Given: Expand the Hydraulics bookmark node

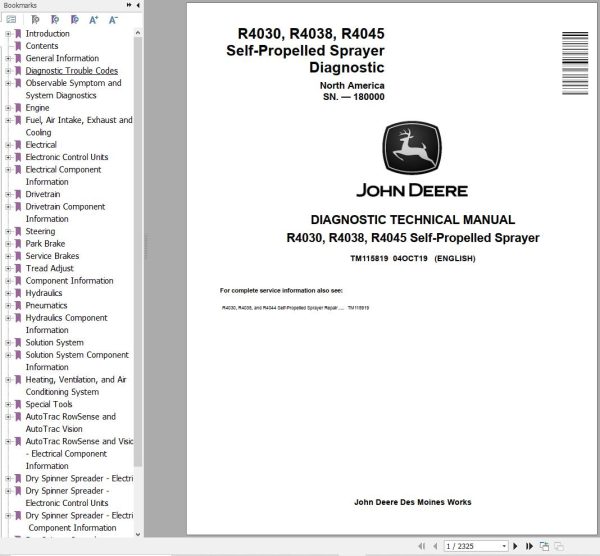Looking at the screenshot, I should pos(8,293).
